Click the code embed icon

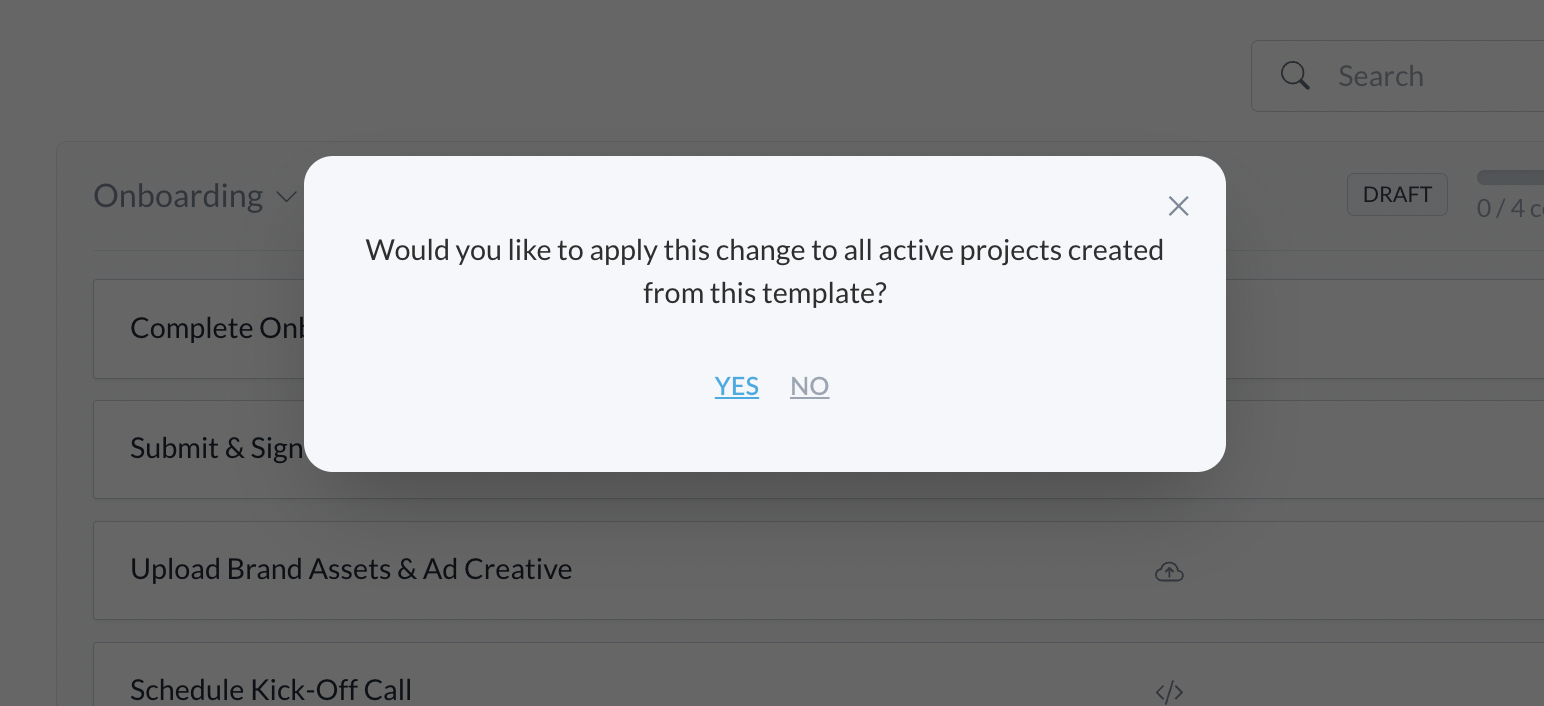[1169, 691]
